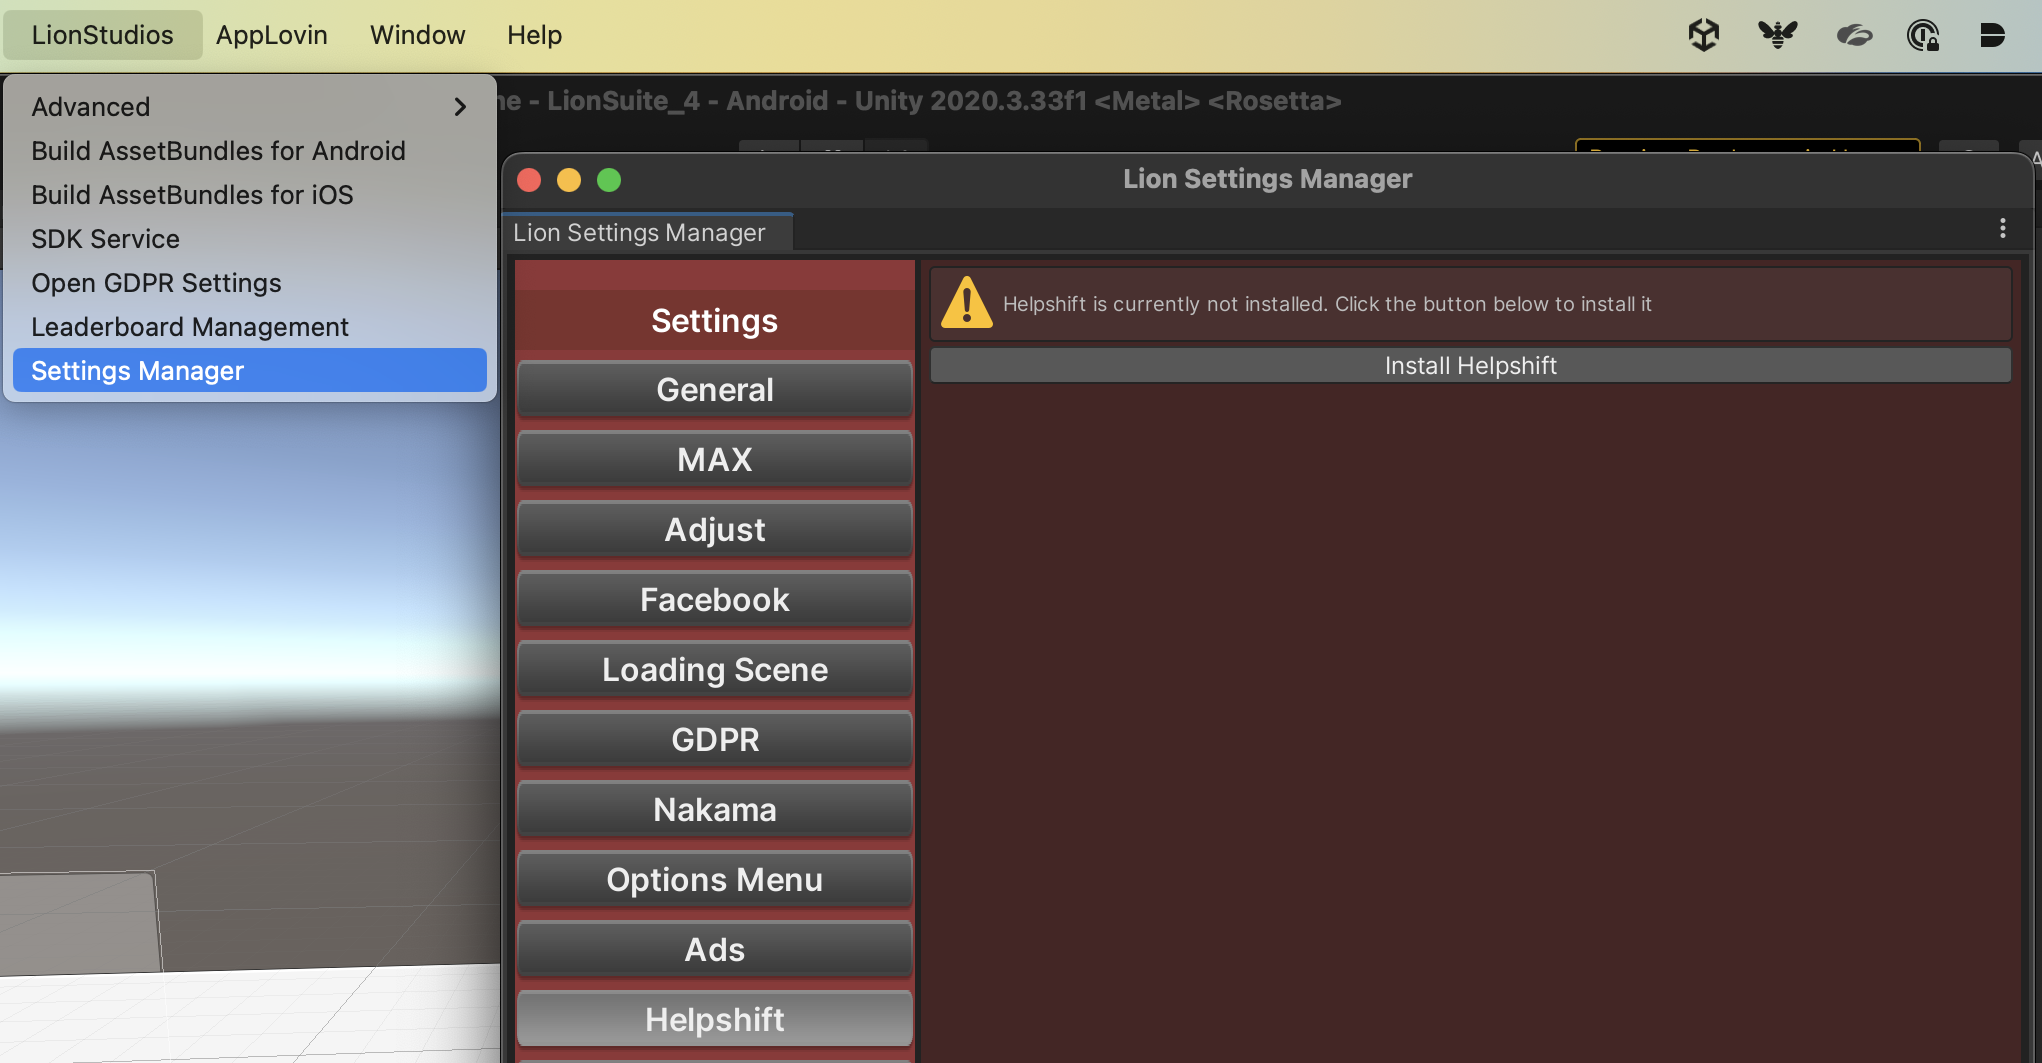The height and width of the screenshot is (1063, 2042).
Task: Open the privacy lock menu bar icon
Action: [x=1923, y=35]
